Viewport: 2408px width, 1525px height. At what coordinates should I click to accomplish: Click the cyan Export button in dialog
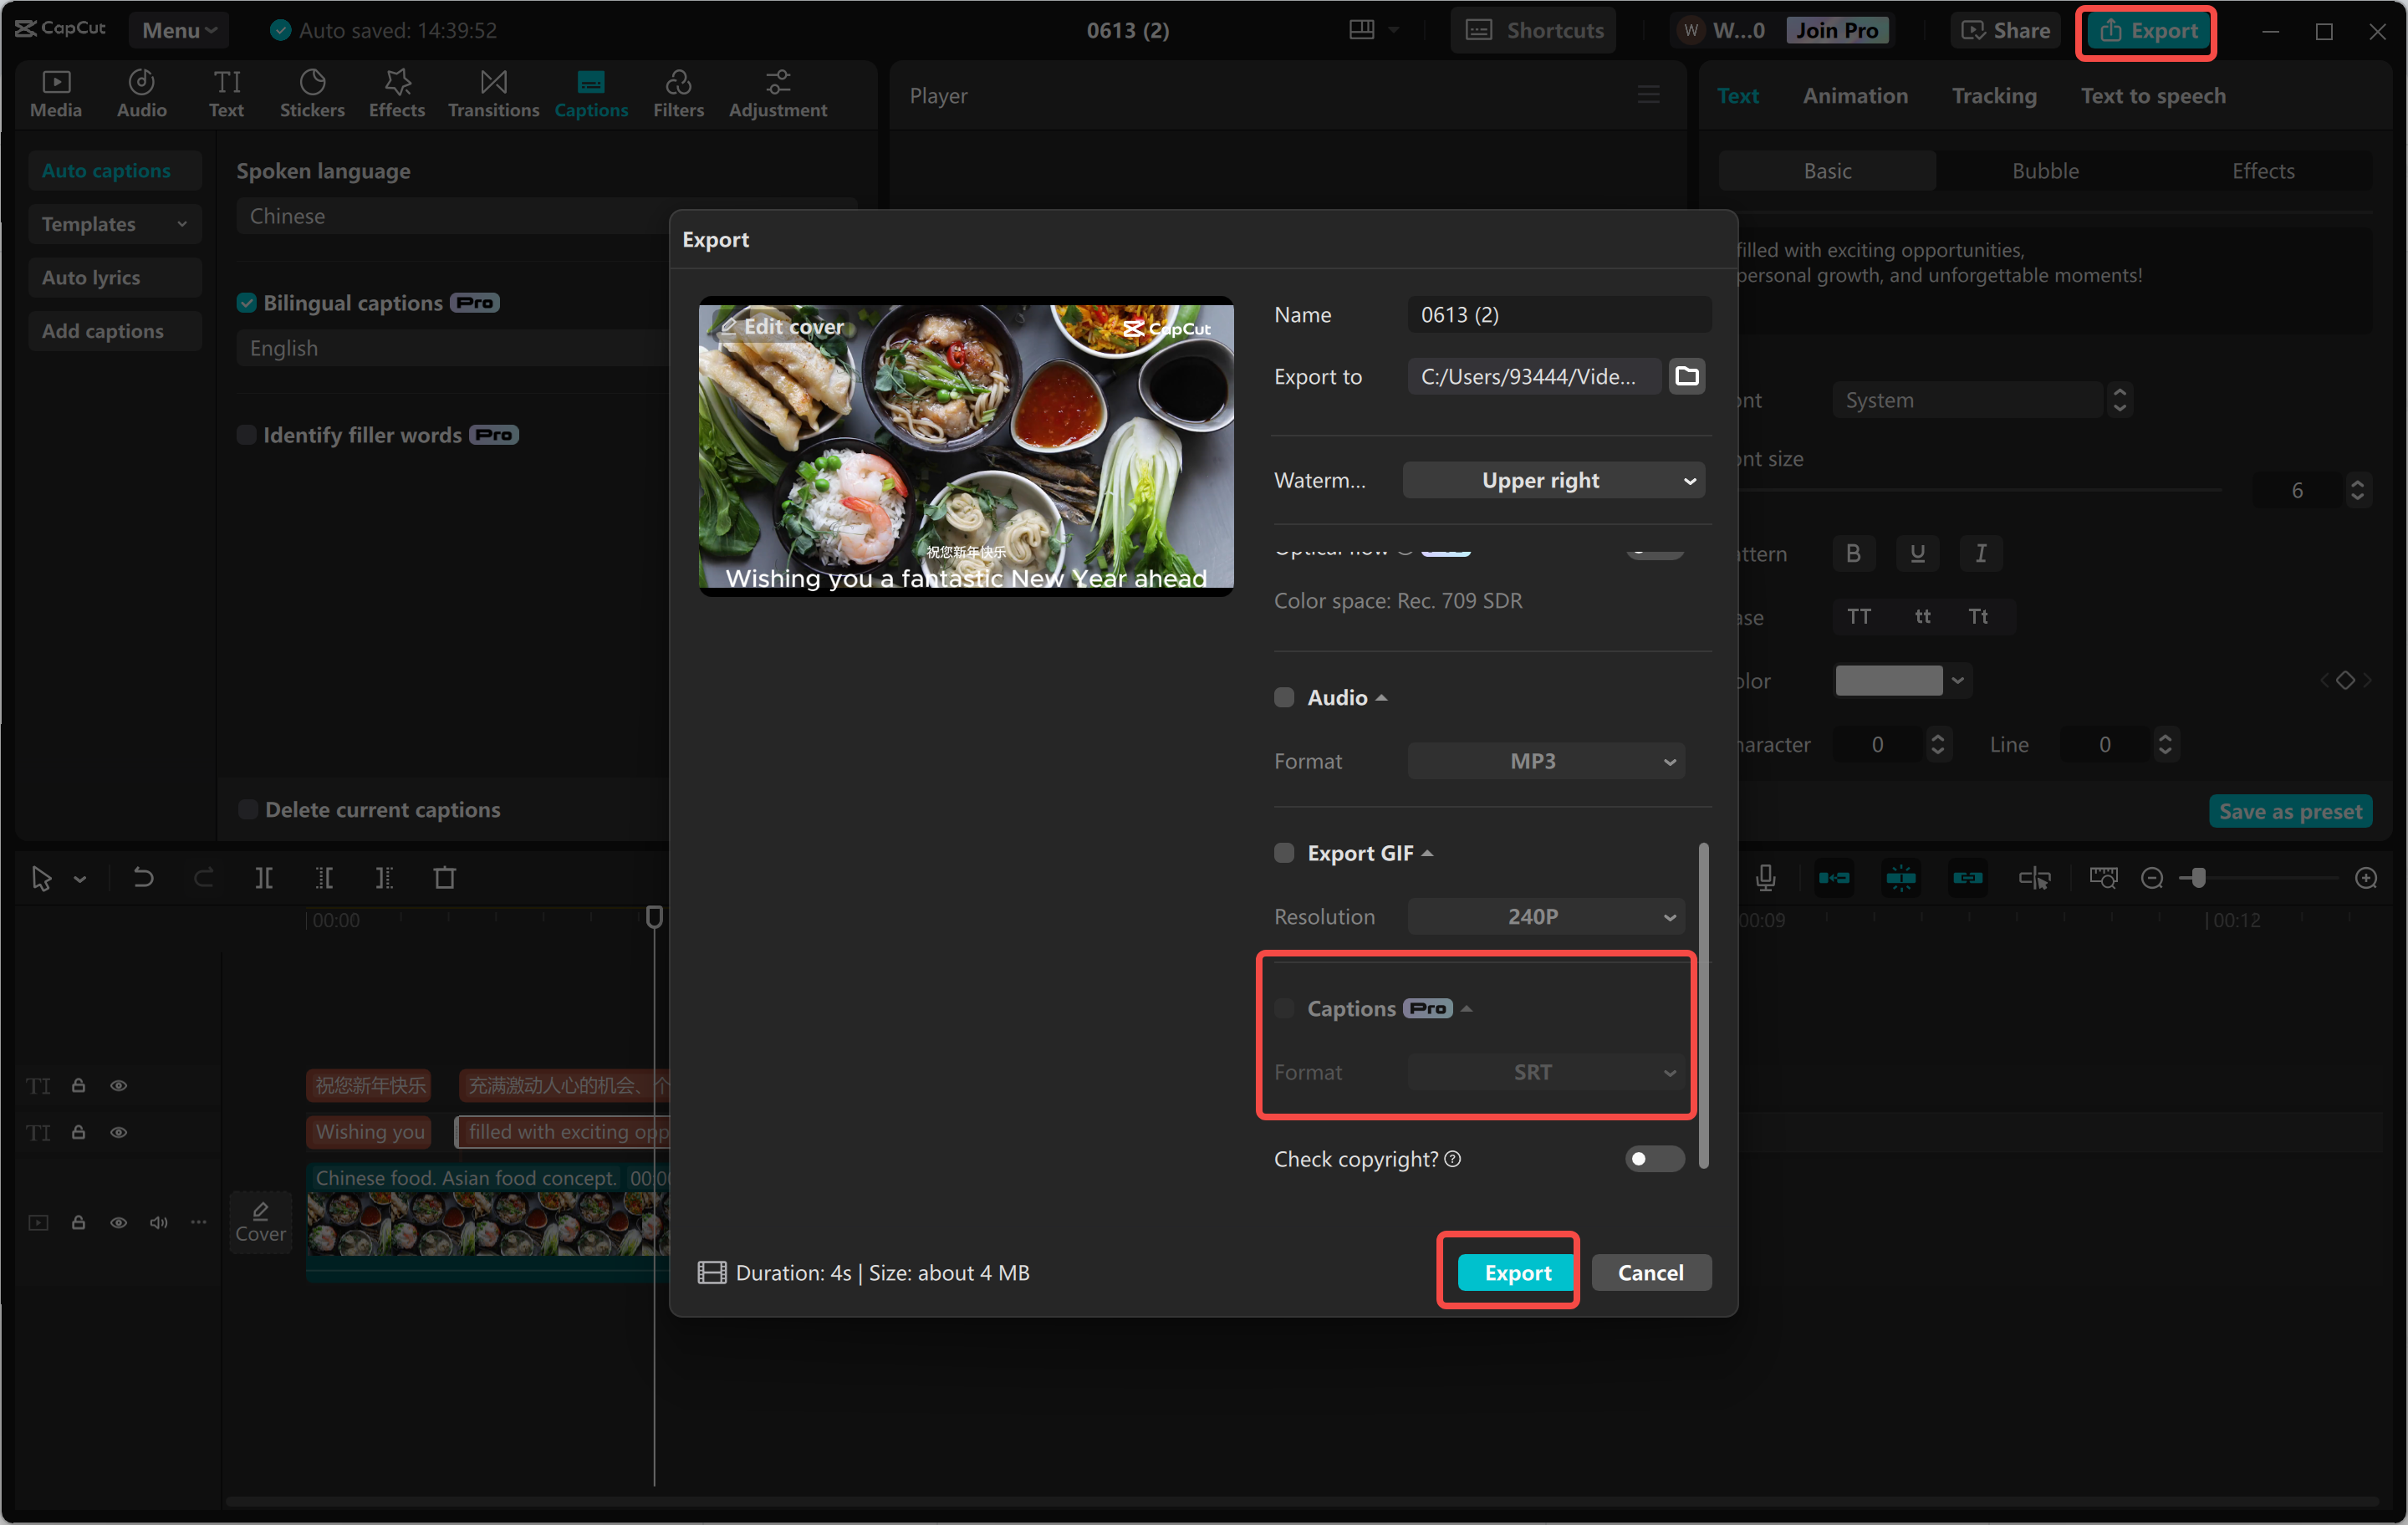coord(1516,1272)
